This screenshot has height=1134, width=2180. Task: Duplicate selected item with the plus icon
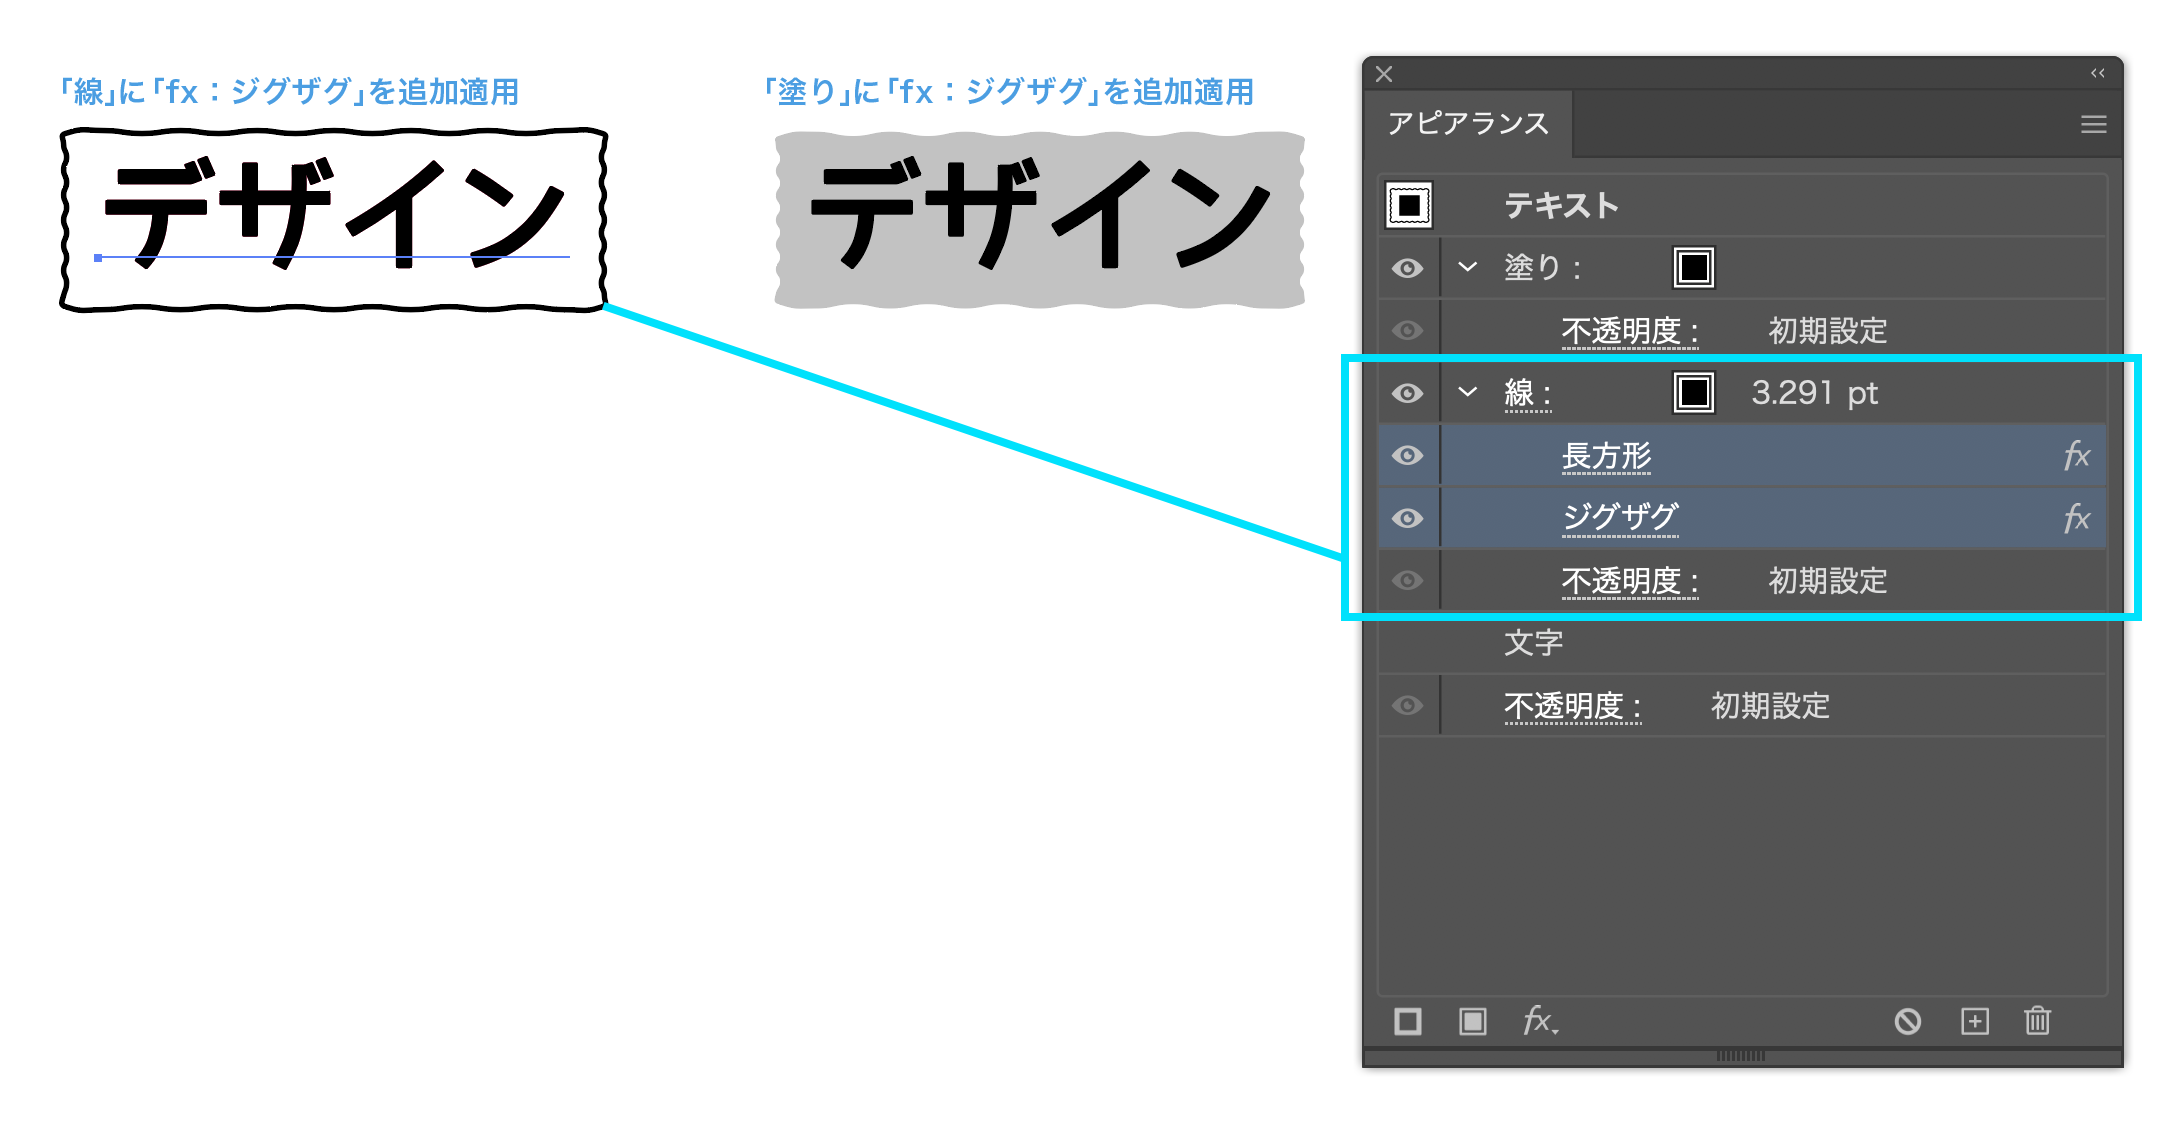1975,1021
